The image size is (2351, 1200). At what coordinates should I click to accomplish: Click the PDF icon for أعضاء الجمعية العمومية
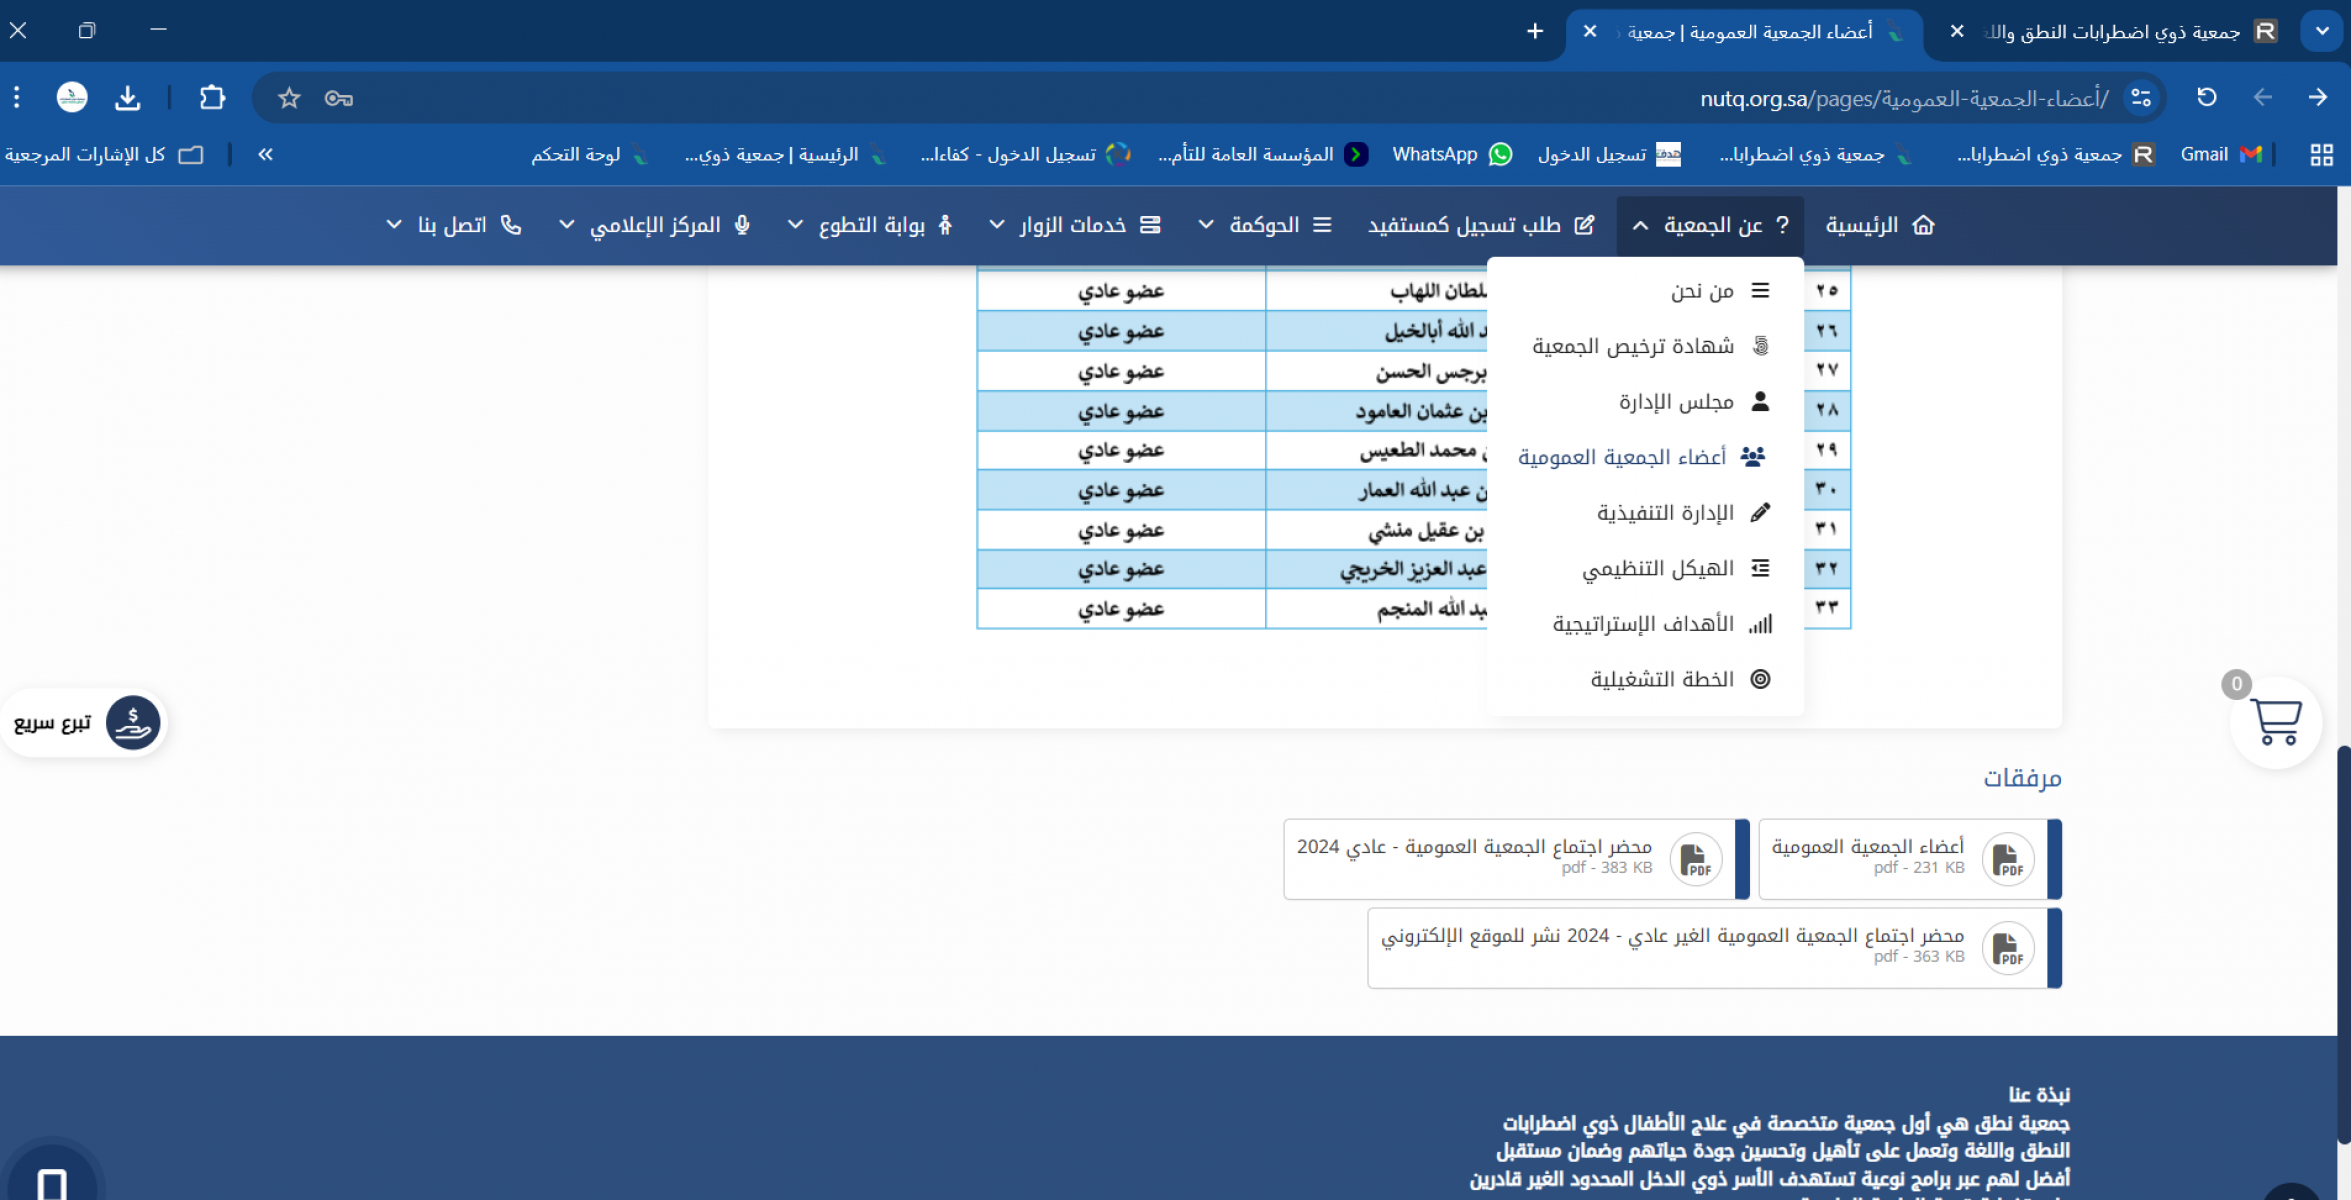click(2007, 859)
